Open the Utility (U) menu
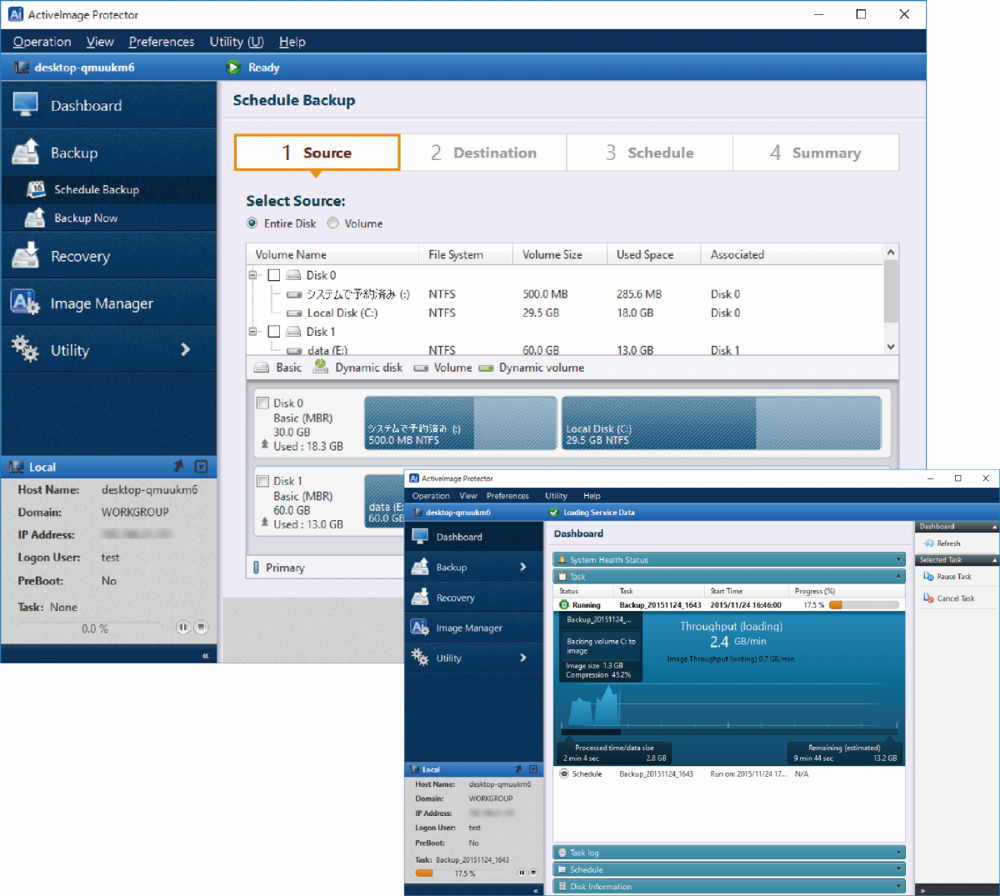 [236, 41]
